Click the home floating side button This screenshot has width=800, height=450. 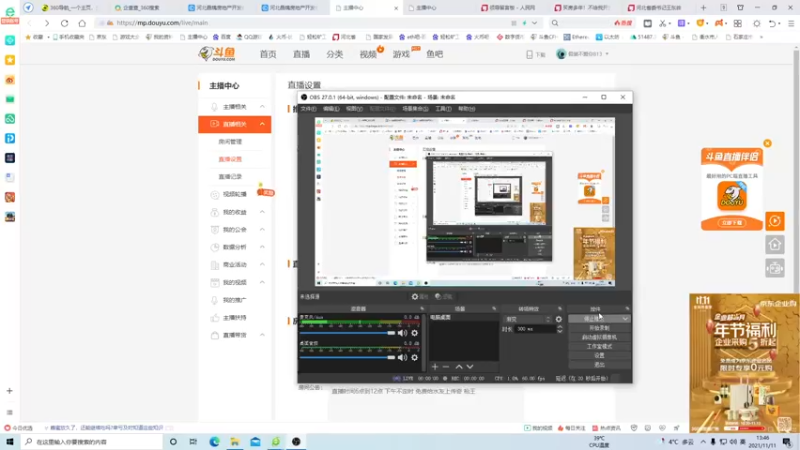pos(774,245)
